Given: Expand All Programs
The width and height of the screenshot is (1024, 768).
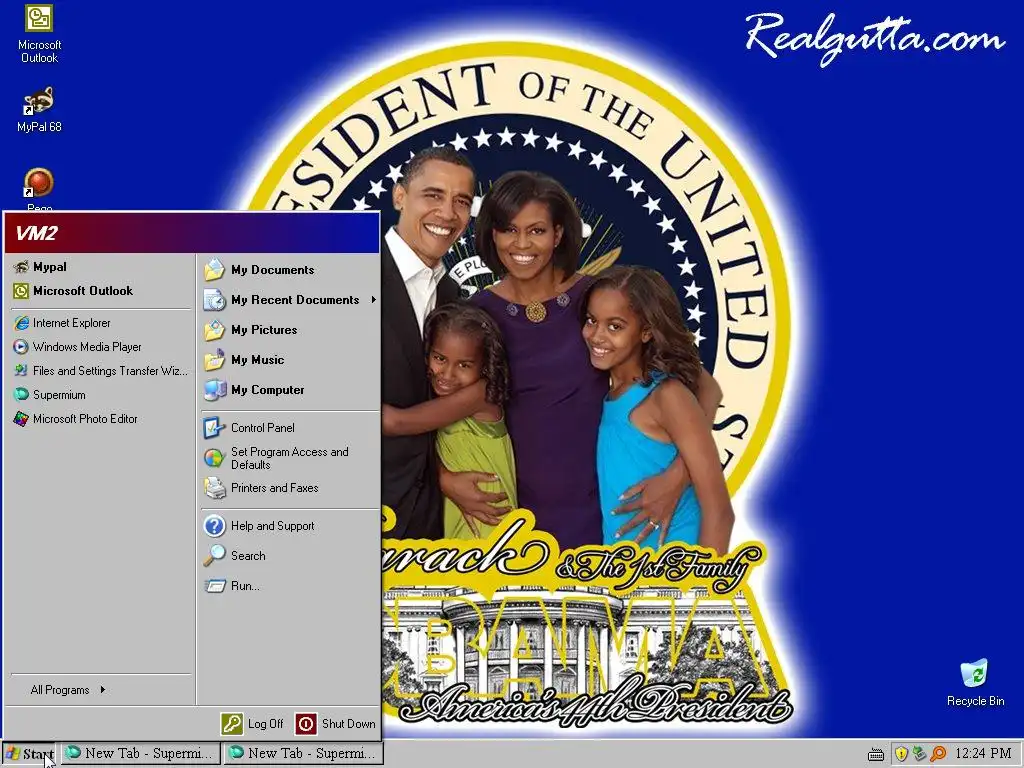Looking at the screenshot, I should (x=68, y=690).
